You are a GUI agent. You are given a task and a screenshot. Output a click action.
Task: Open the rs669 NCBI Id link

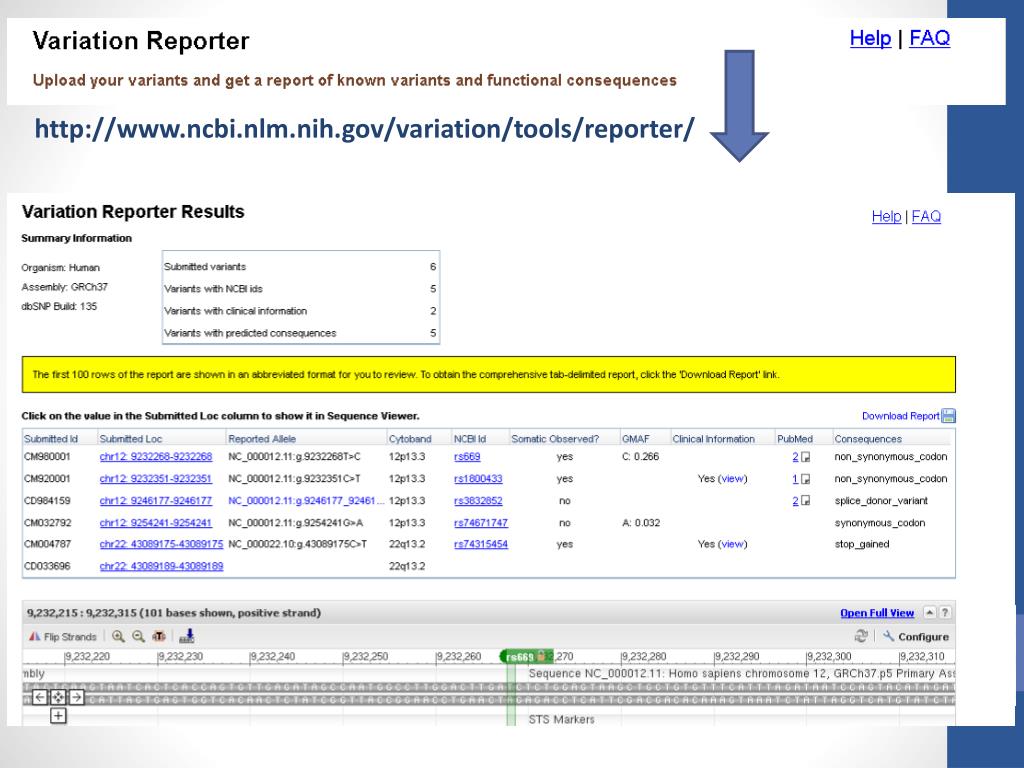point(467,456)
